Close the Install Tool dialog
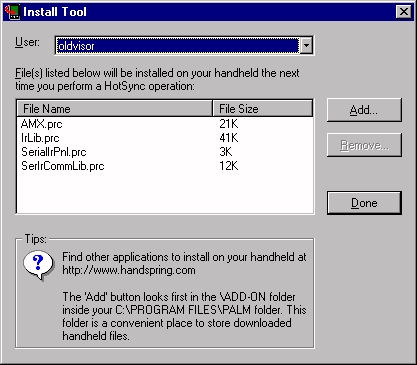417x365 pixels. tap(404, 12)
